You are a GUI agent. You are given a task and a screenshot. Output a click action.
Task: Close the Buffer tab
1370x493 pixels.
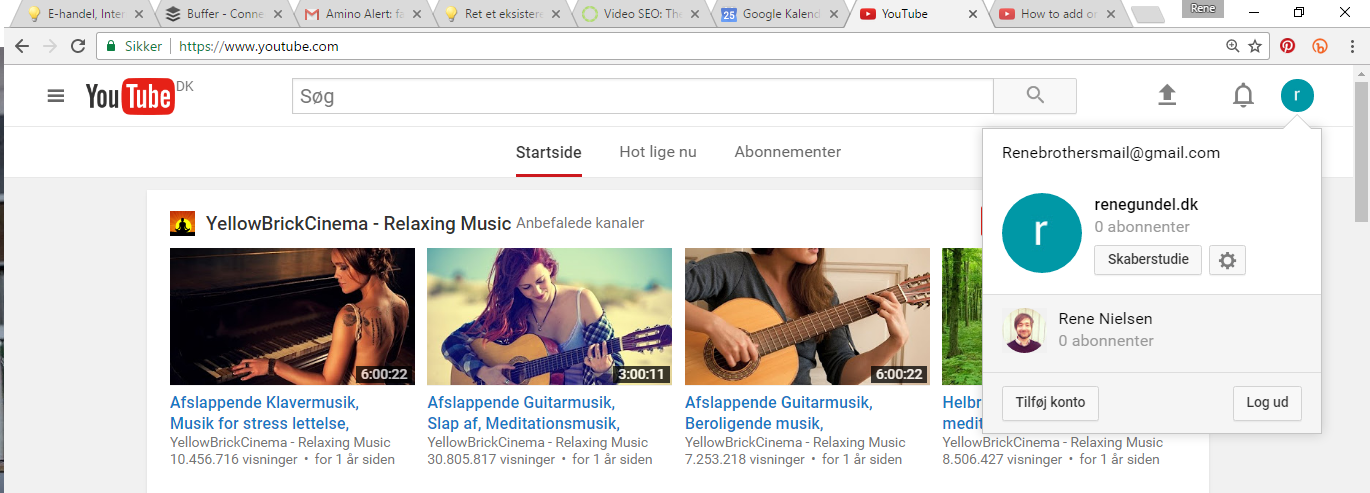278,14
